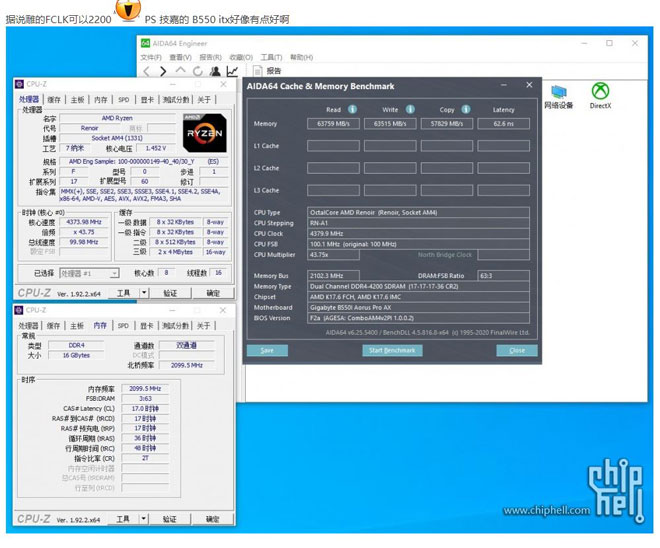Viewport: 660px width, 548px height.
Task: Switch to 主板 tab in top CPU-Z
Action: 77,100
